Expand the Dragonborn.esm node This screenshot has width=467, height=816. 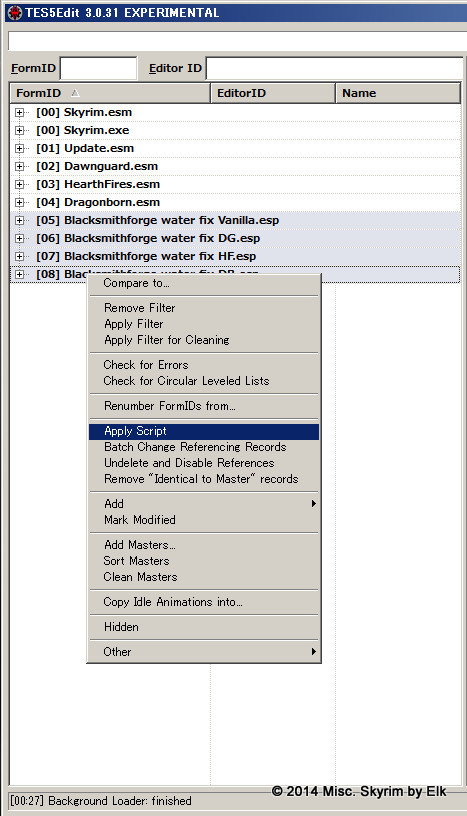(x=19, y=202)
